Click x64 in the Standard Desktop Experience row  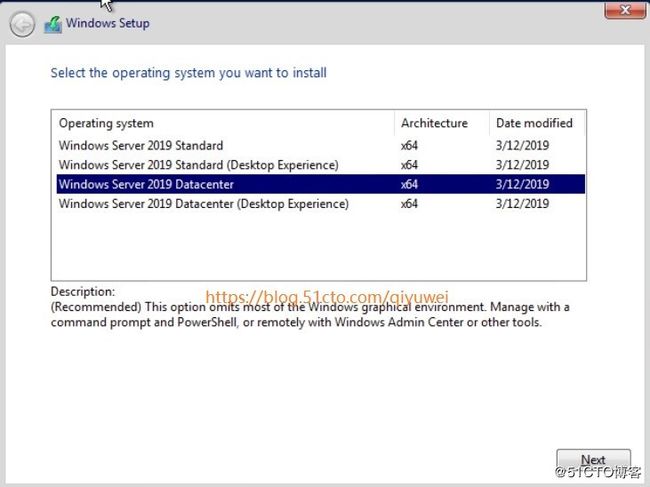[x=409, y=165]
